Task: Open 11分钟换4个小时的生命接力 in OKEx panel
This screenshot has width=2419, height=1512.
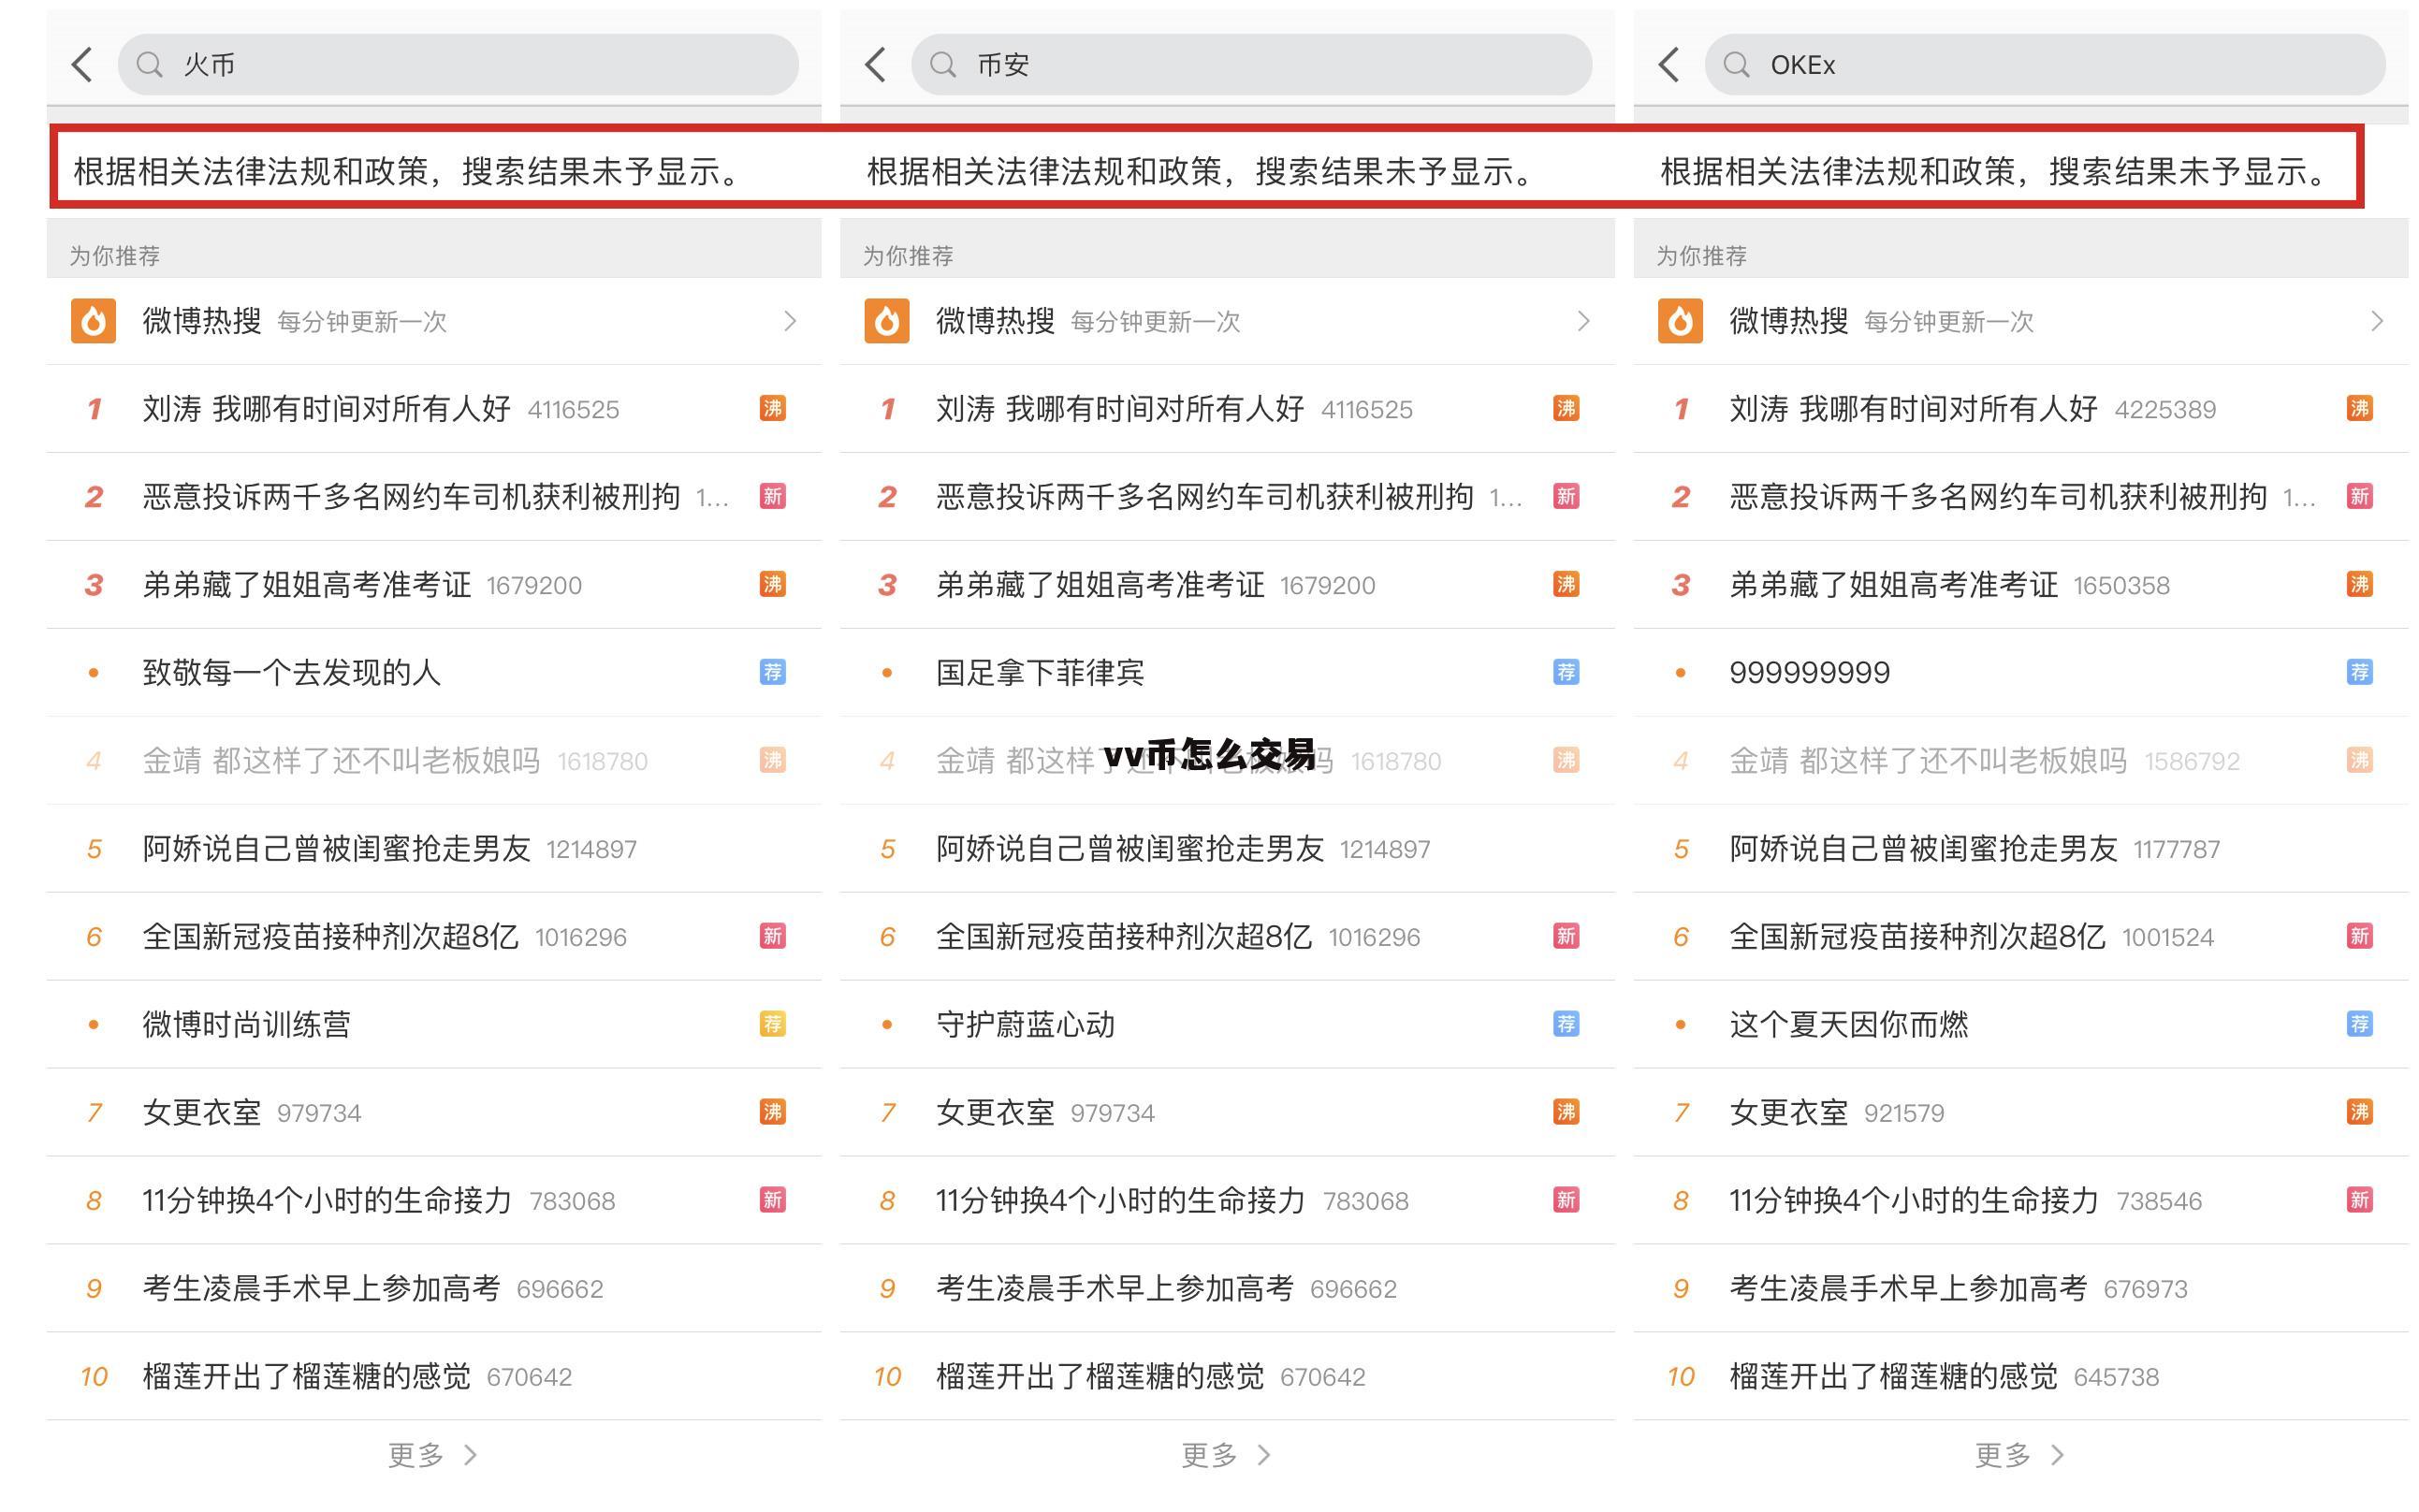Action: [x=1914, y=1201]
